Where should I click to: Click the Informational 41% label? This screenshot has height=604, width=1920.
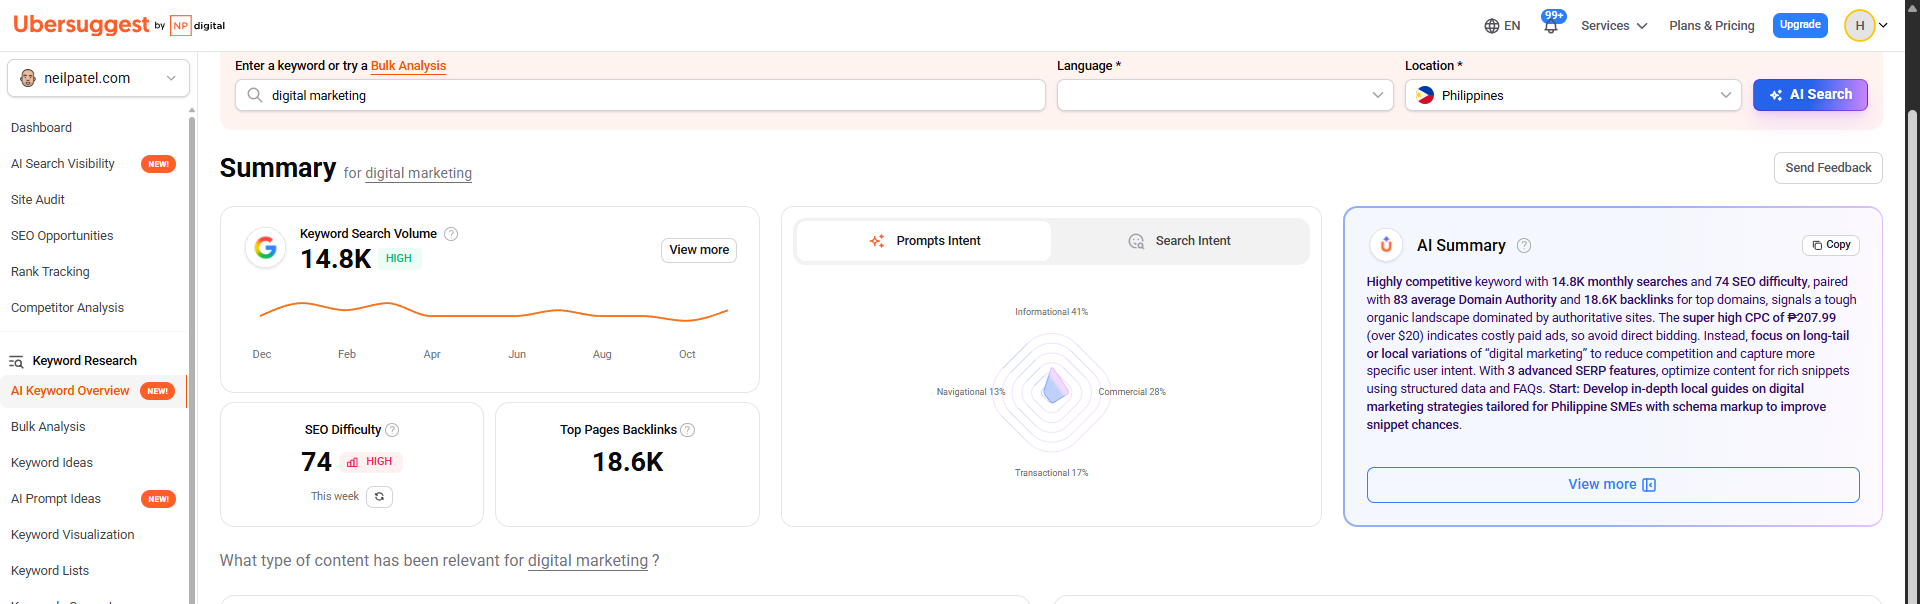[x=1051, y=312]
